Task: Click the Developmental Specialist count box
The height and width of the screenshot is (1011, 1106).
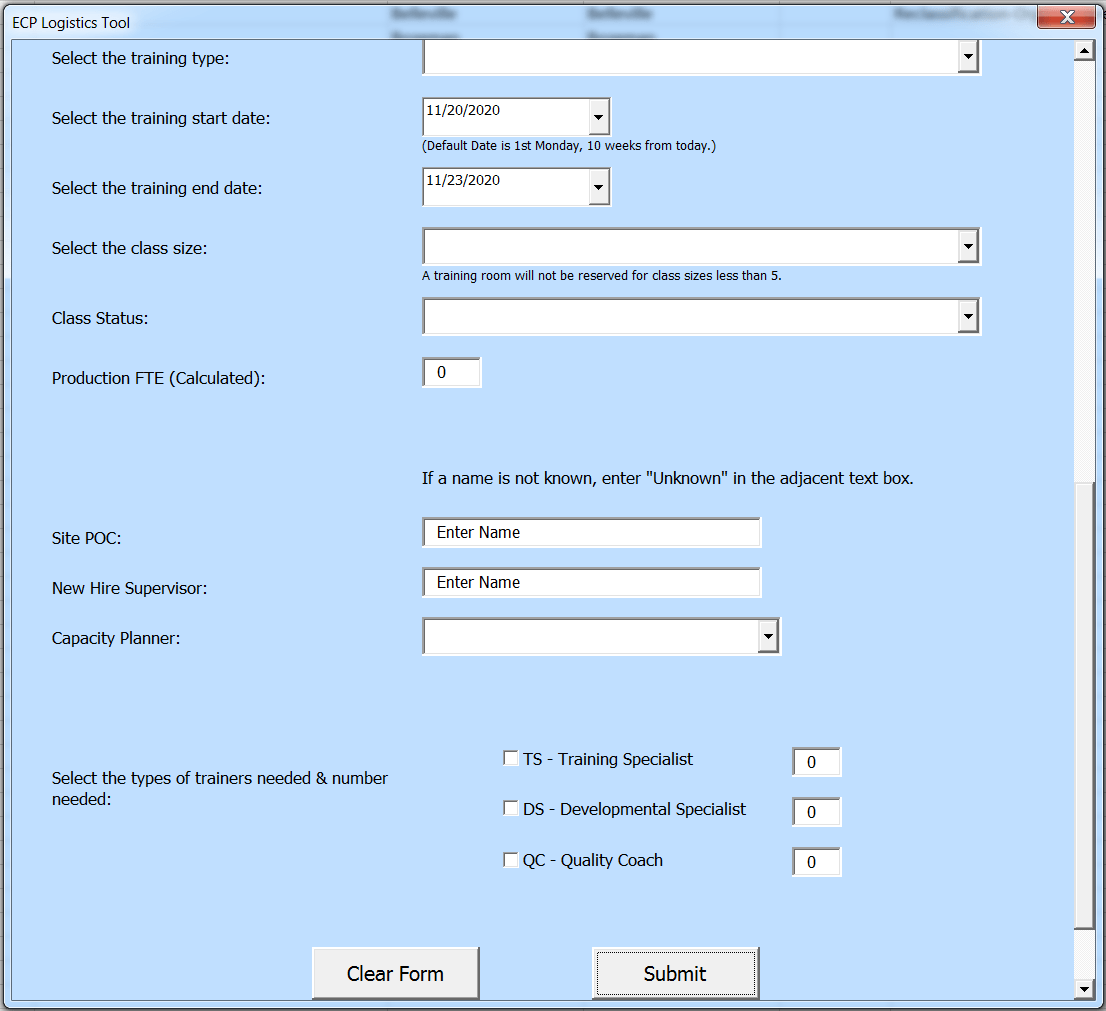Action: click(x=816, y=811)
